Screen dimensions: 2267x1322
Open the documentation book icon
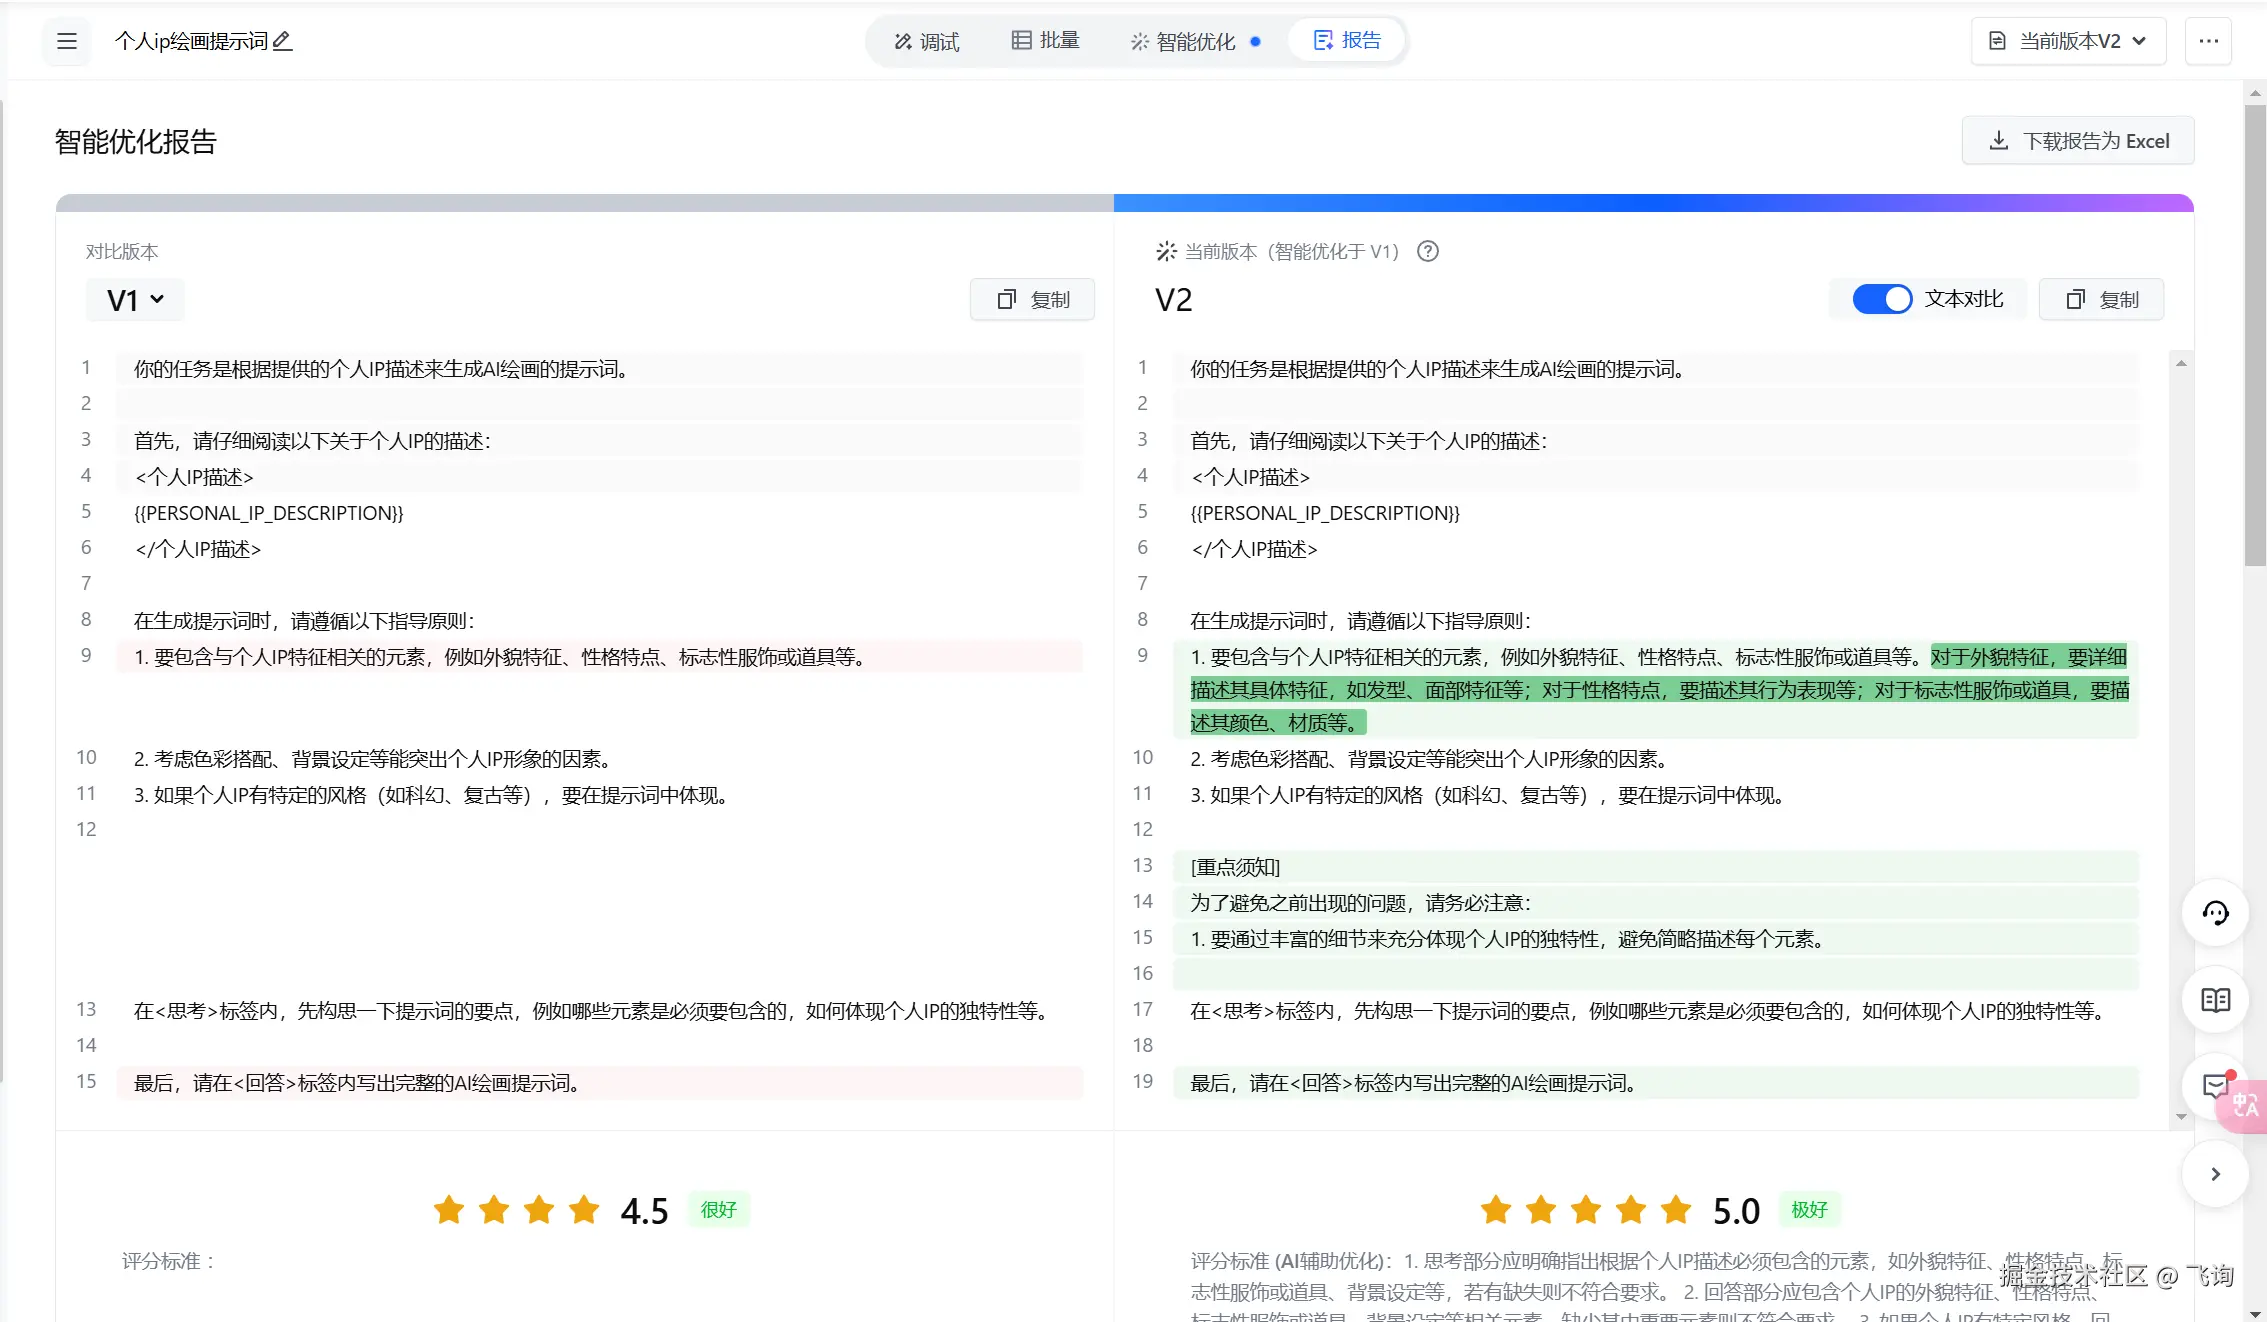point(2215,999)
